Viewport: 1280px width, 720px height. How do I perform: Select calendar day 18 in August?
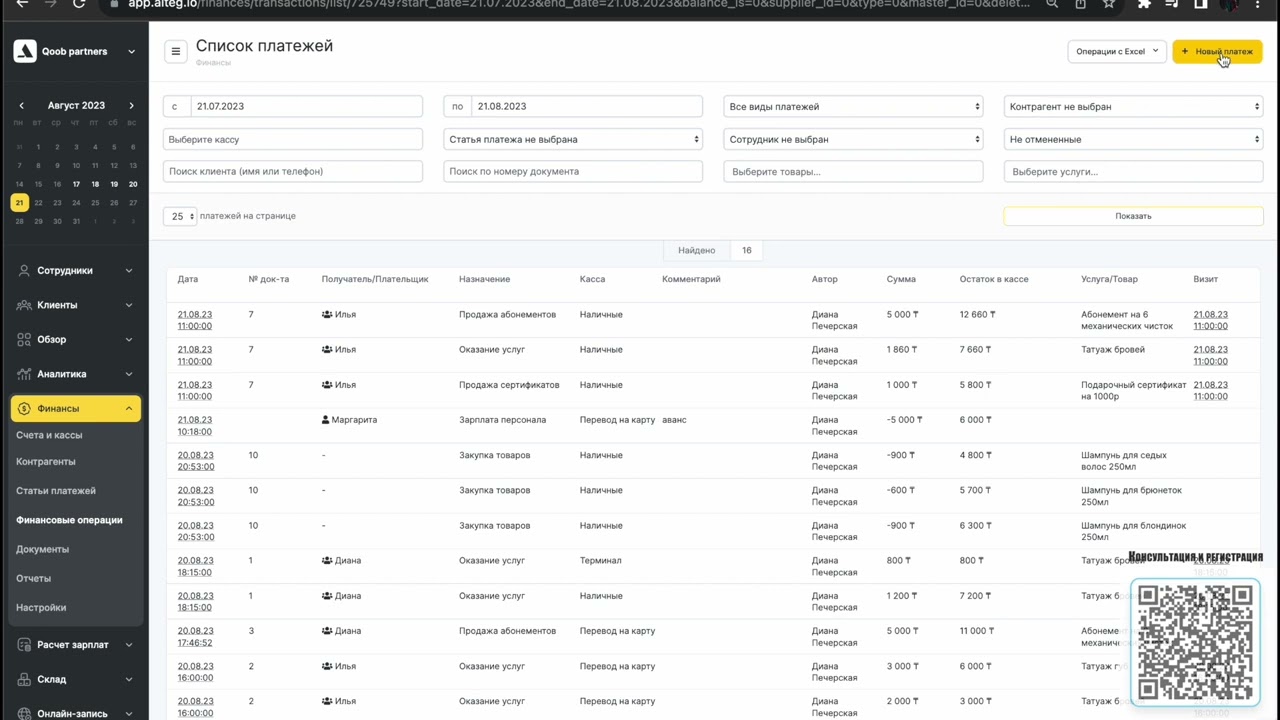click(95, 184)
